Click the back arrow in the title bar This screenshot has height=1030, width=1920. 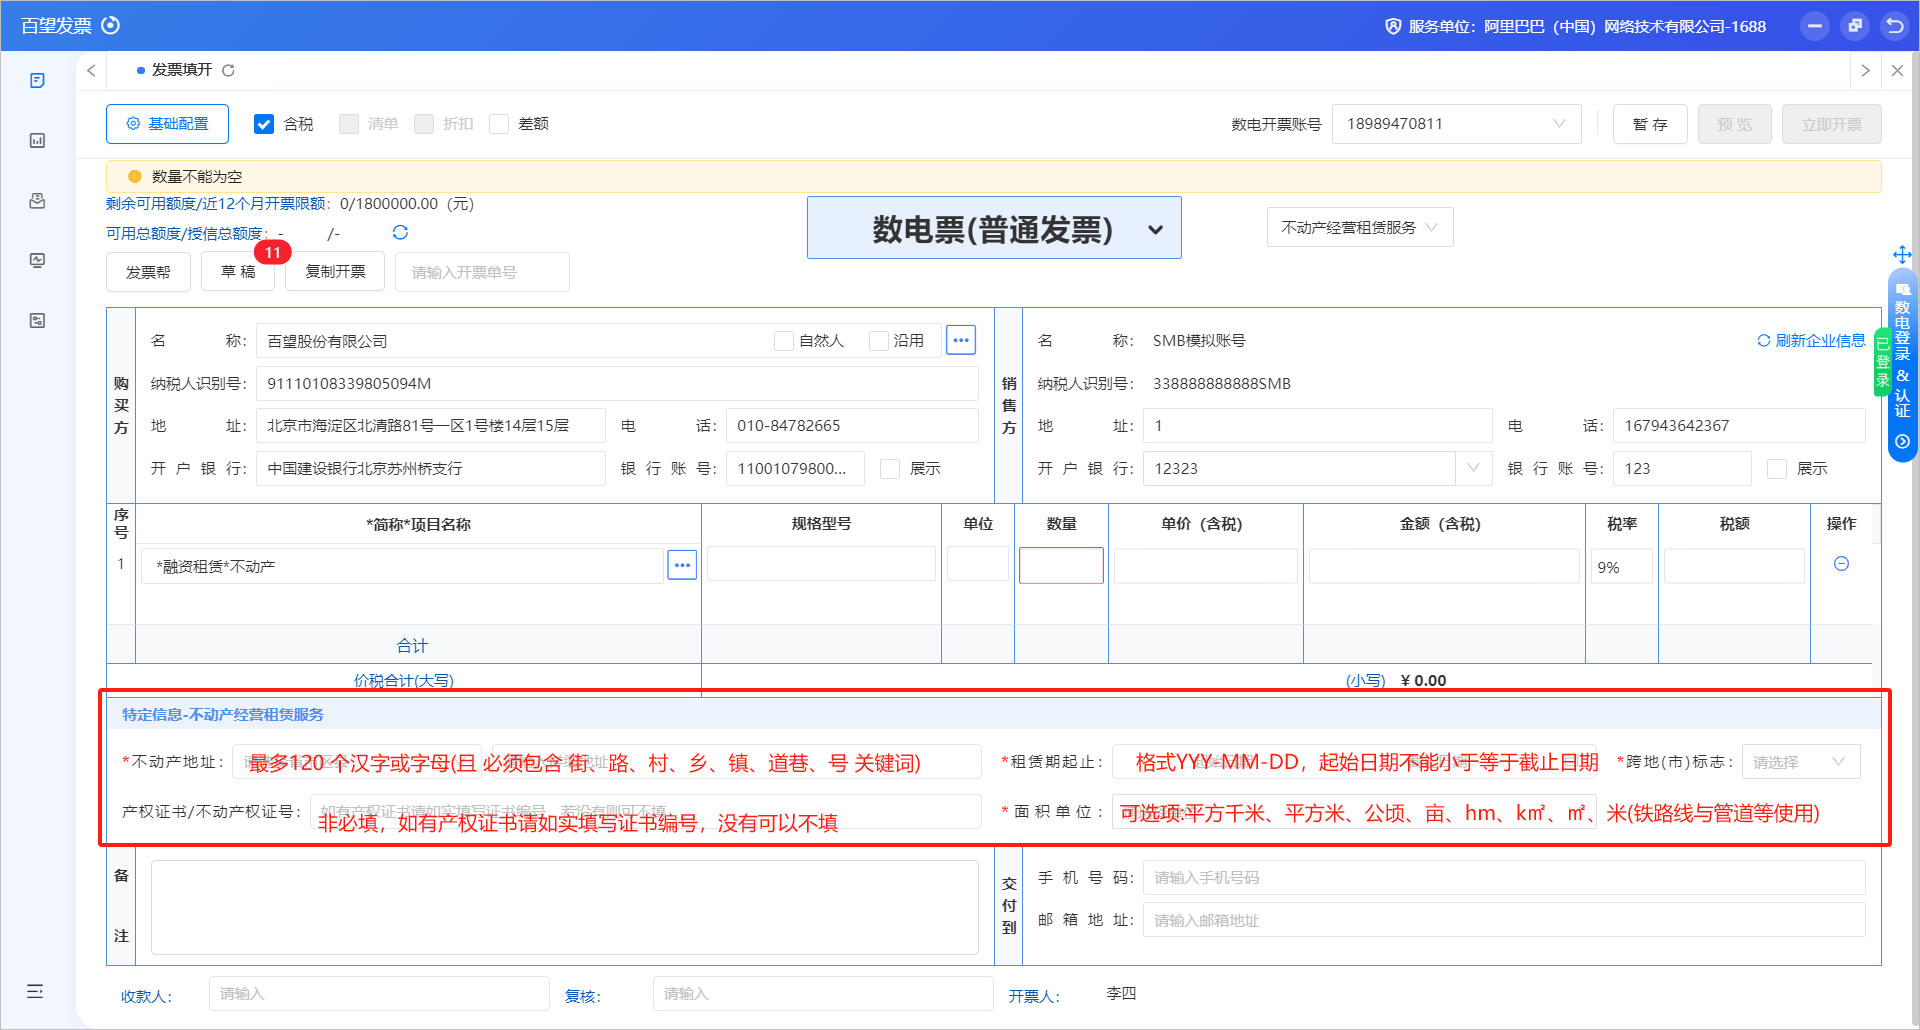tap(1894, 26)
